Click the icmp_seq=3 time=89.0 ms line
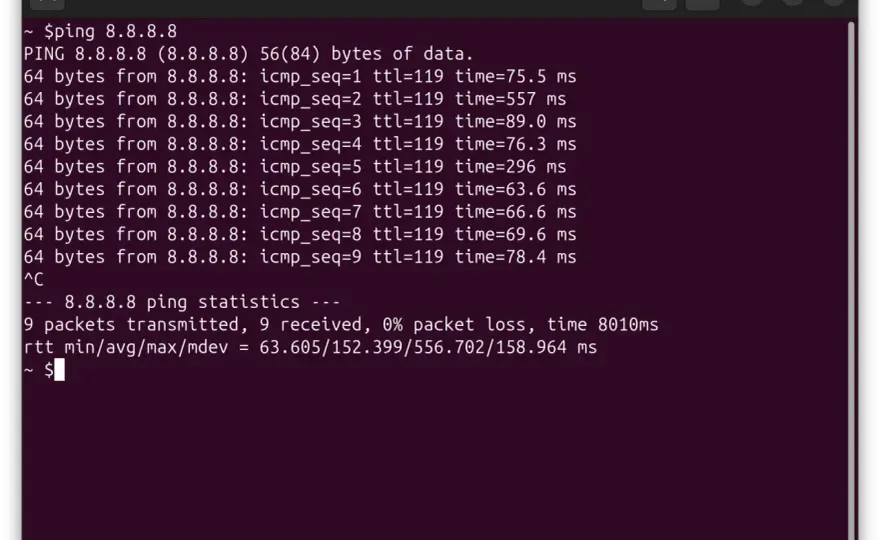This screenshot has width=880, height=540. (300, 121)
